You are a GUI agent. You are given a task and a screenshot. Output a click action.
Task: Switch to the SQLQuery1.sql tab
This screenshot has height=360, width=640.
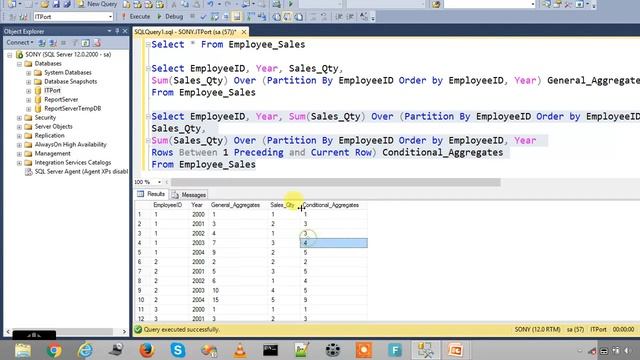click(185, 31)
